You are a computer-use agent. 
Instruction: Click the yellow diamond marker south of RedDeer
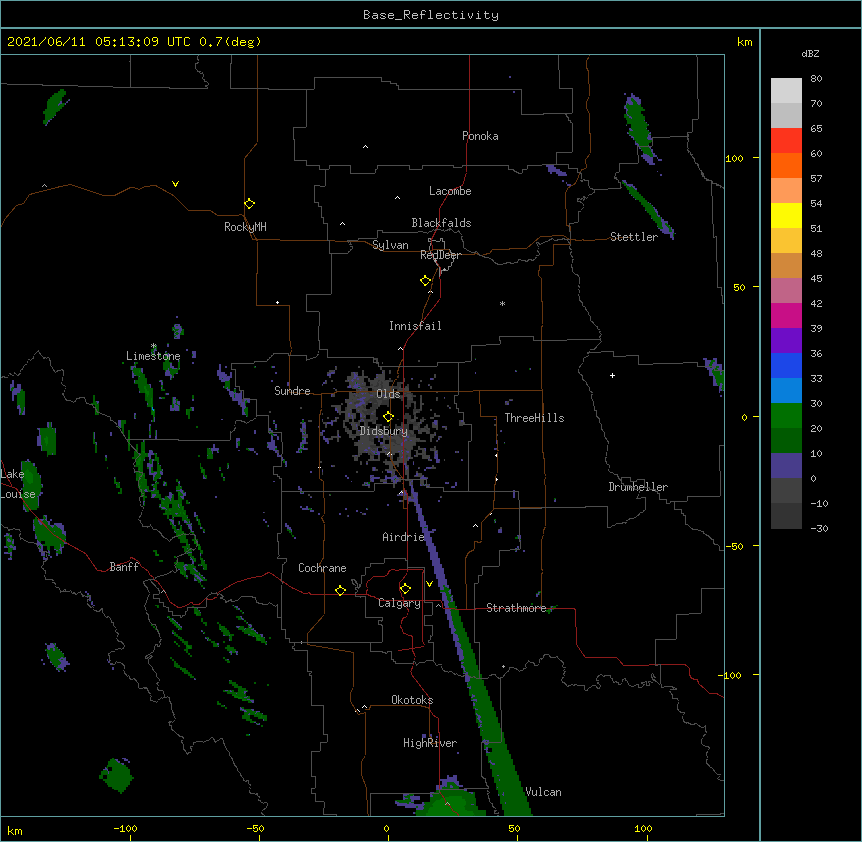click(x=425, y=281)
